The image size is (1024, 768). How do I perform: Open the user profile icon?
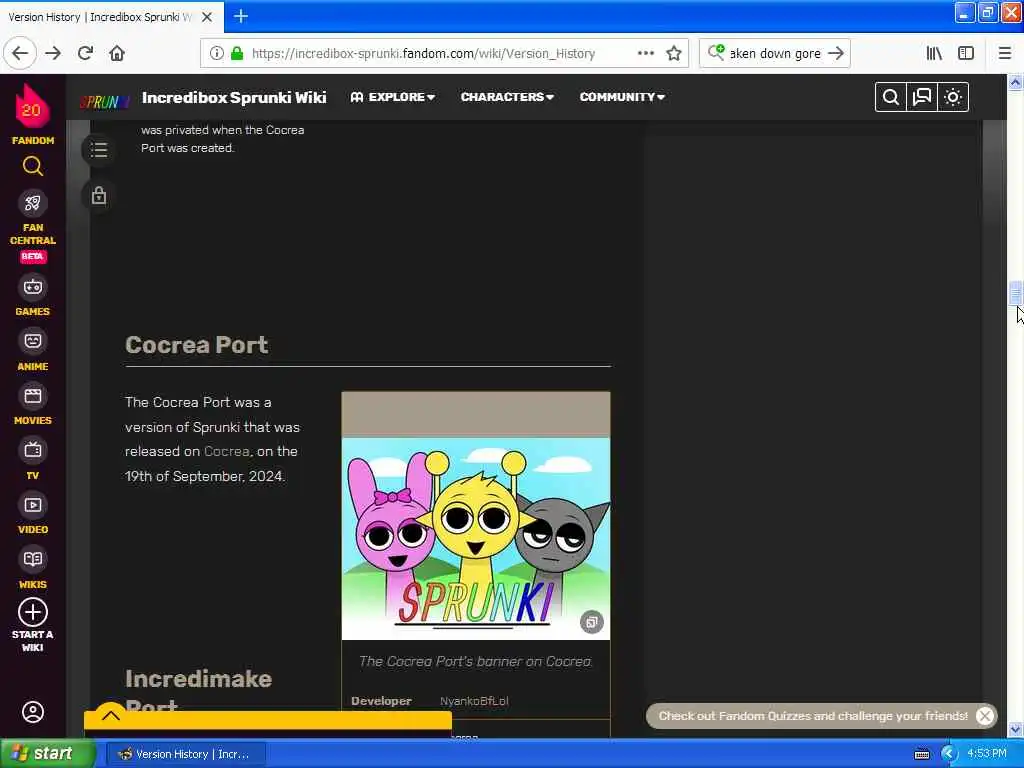click(33, 712)
